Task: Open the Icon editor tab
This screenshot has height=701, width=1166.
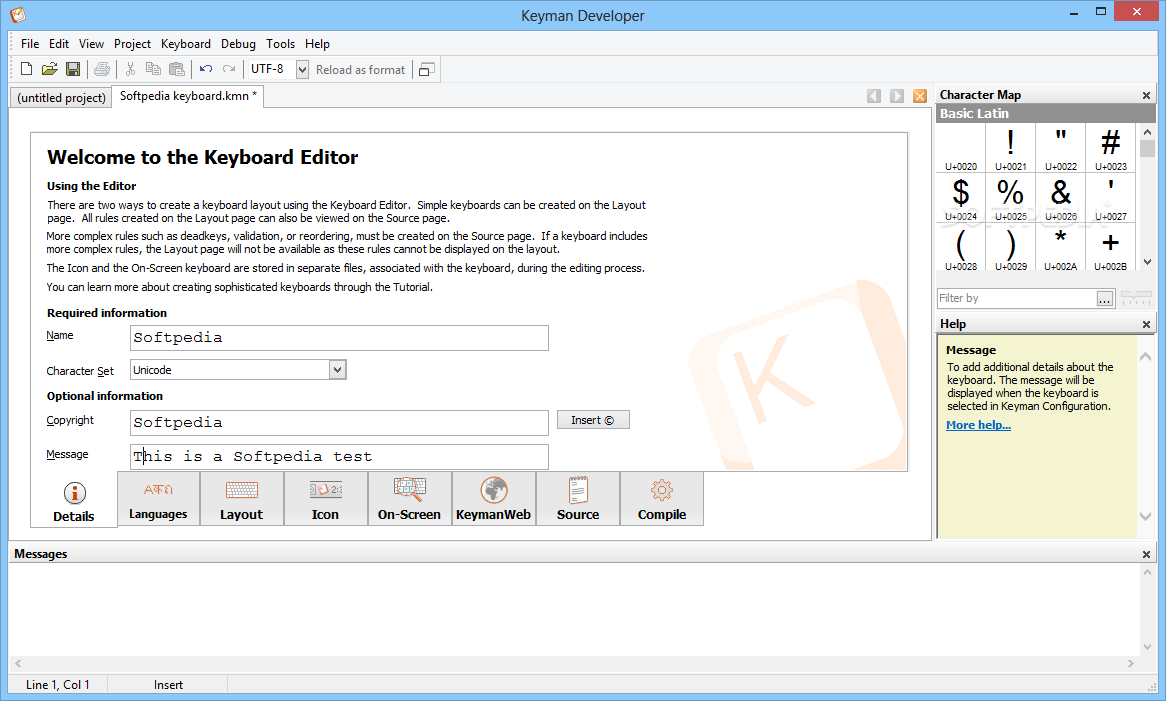Action: click(326, 499)
